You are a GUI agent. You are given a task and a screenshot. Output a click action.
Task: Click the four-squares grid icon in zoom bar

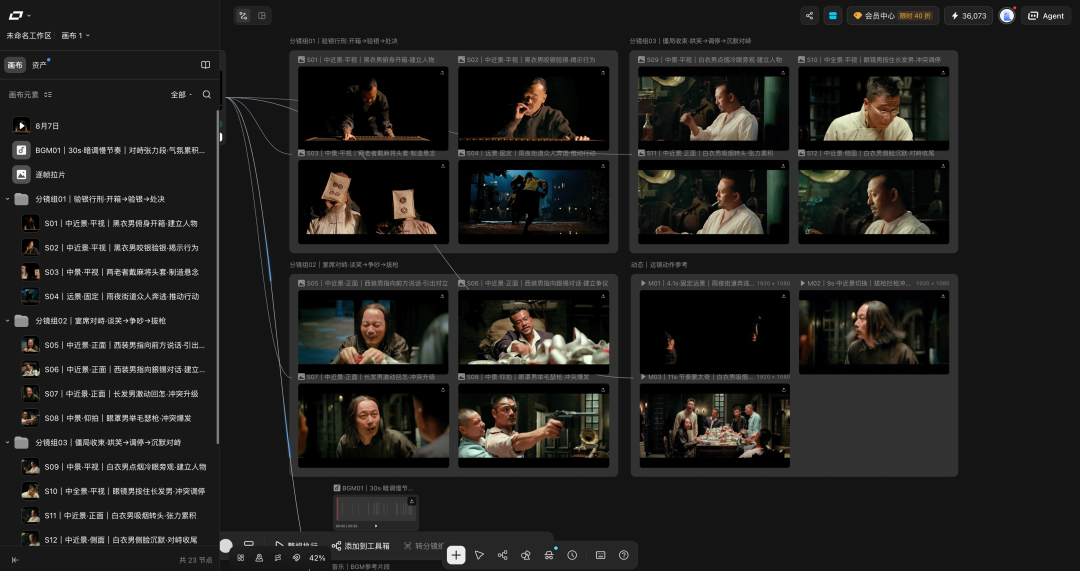(240, 558)
